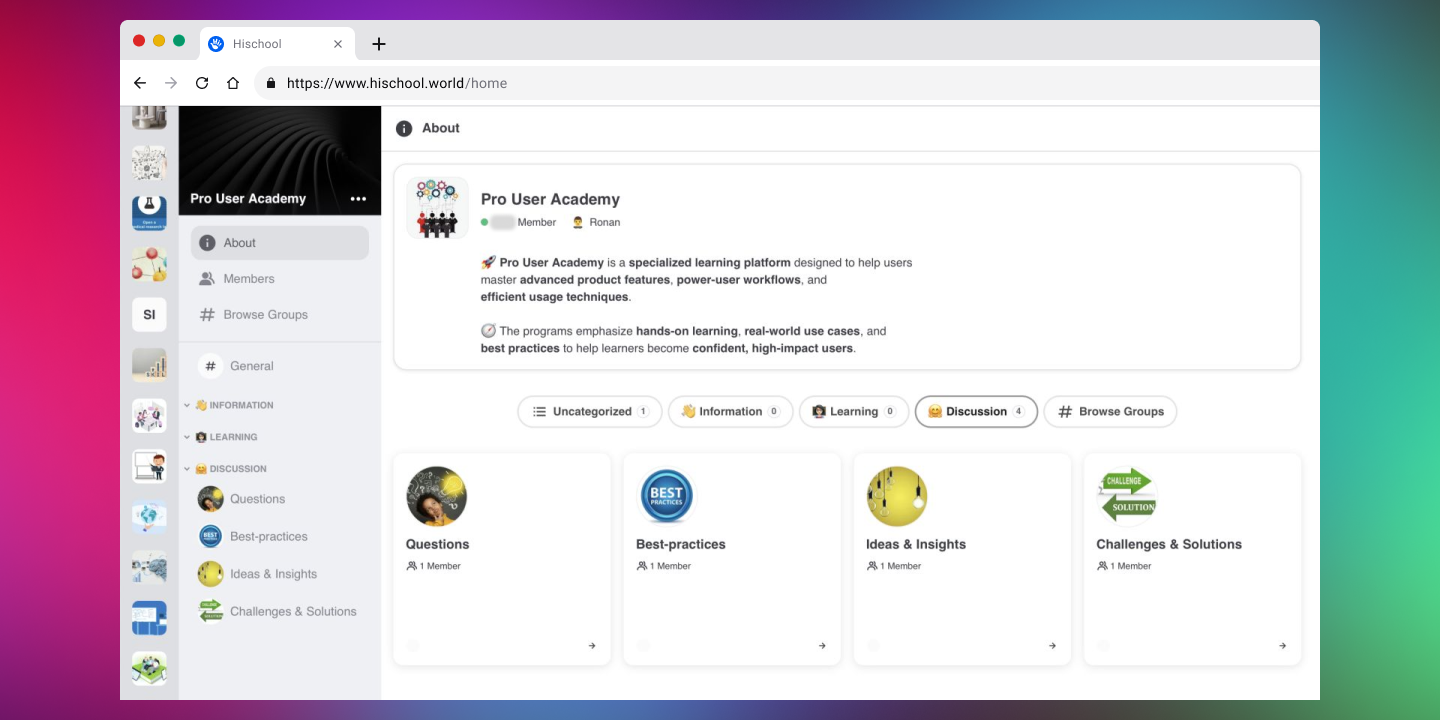Click the Ideas & Insights card title
1440x720 pixels.
(x=916, y=544)
